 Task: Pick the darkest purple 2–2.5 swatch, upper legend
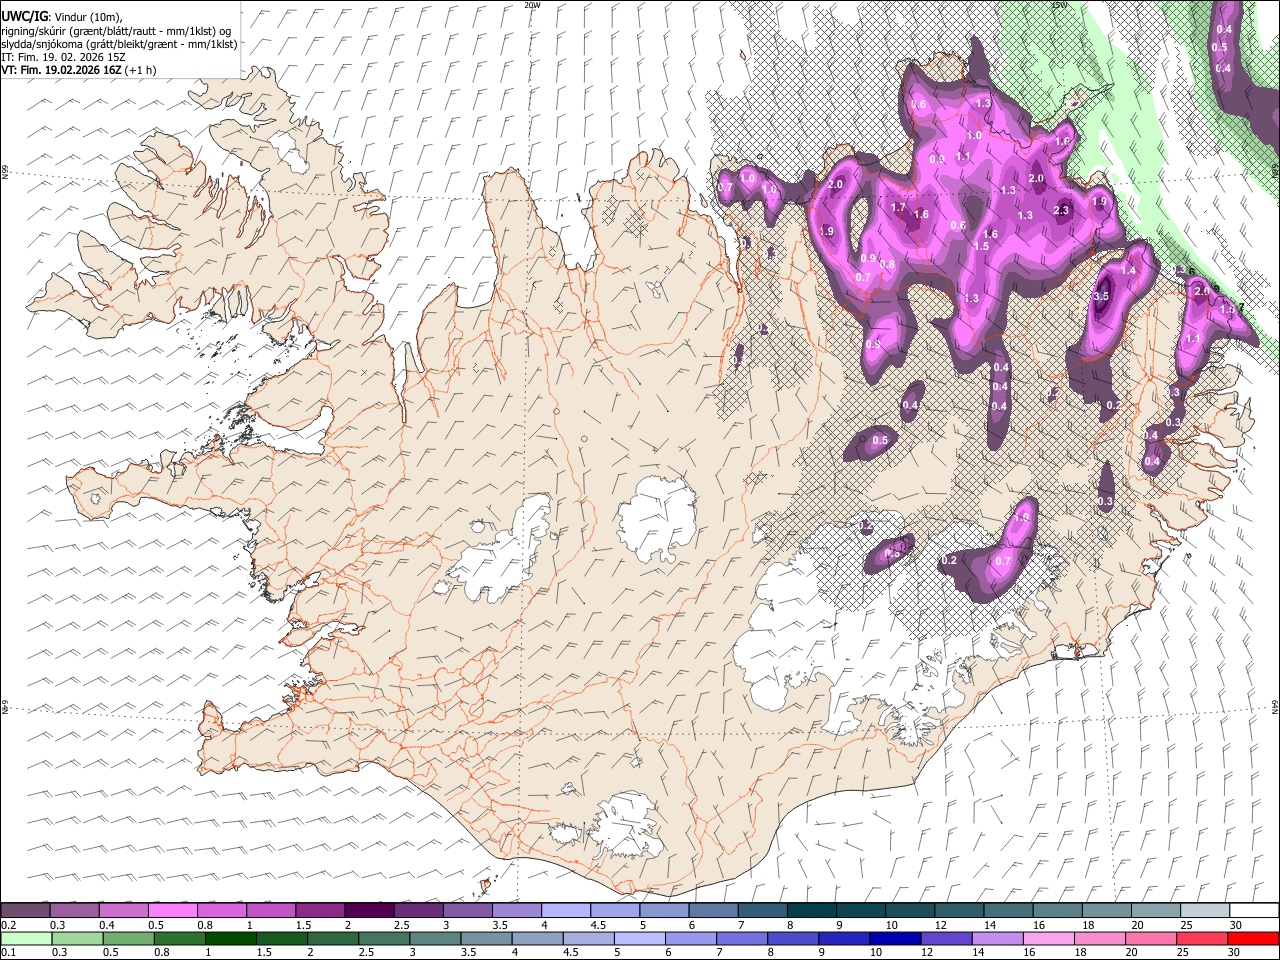tap(368, 911)
